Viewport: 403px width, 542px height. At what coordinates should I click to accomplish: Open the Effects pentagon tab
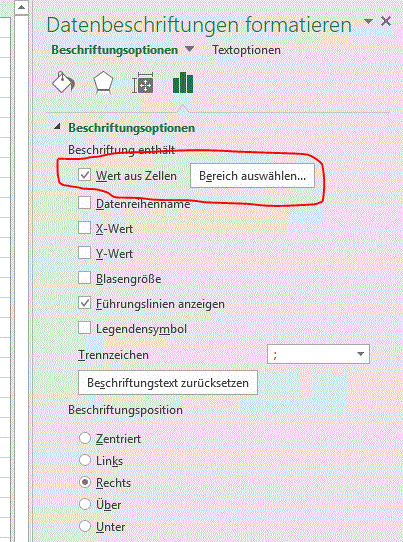click(103, 83)
